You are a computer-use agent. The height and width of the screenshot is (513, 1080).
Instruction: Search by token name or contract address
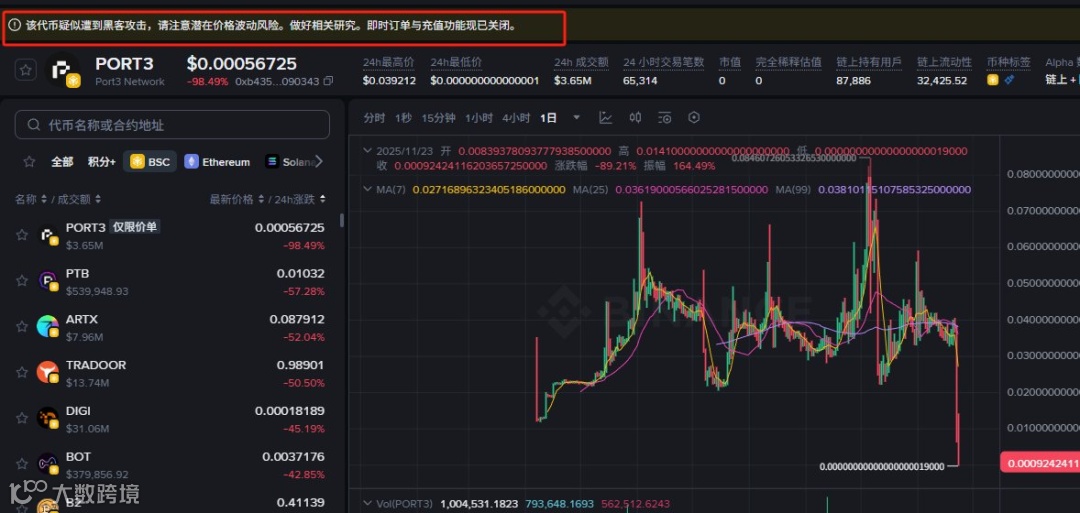point(172,125)
